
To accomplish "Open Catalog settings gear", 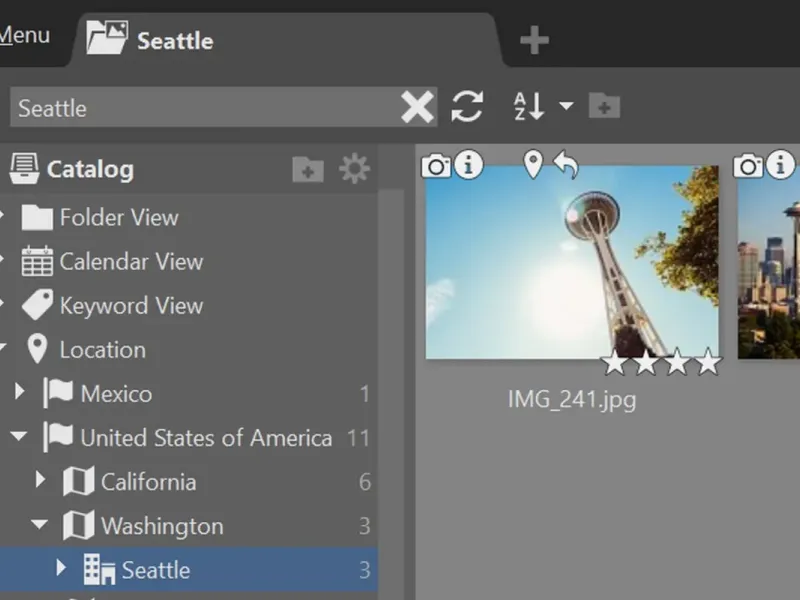I will pos(354,169).
